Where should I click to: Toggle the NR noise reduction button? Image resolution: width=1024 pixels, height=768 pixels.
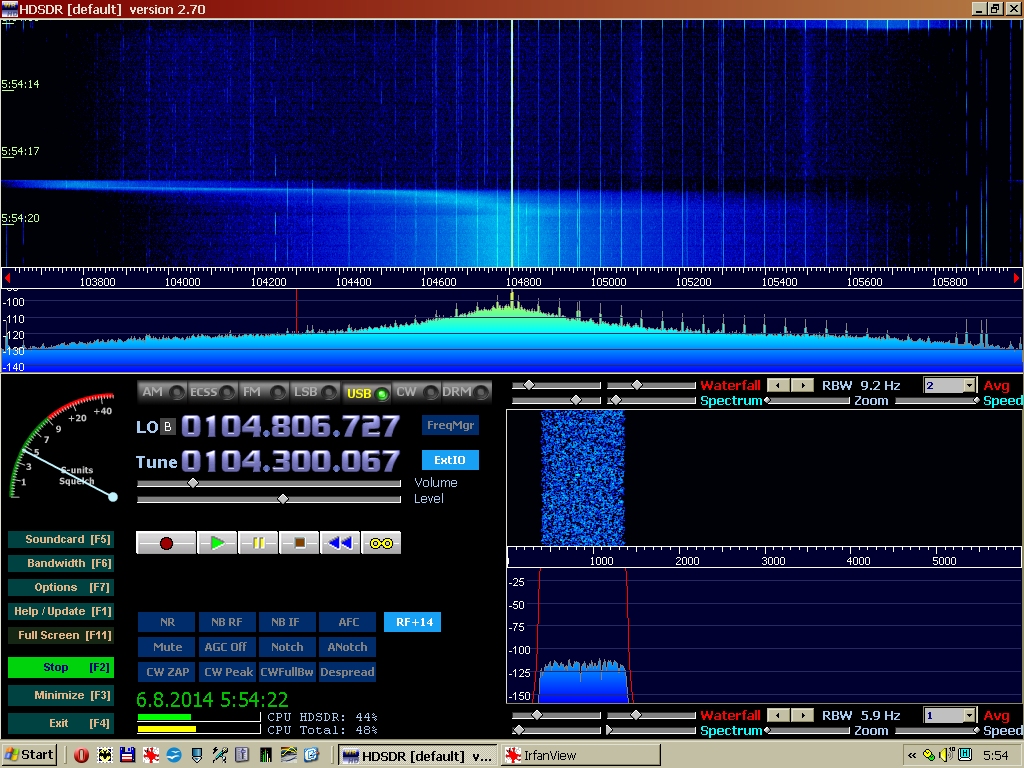click(167, 622)
